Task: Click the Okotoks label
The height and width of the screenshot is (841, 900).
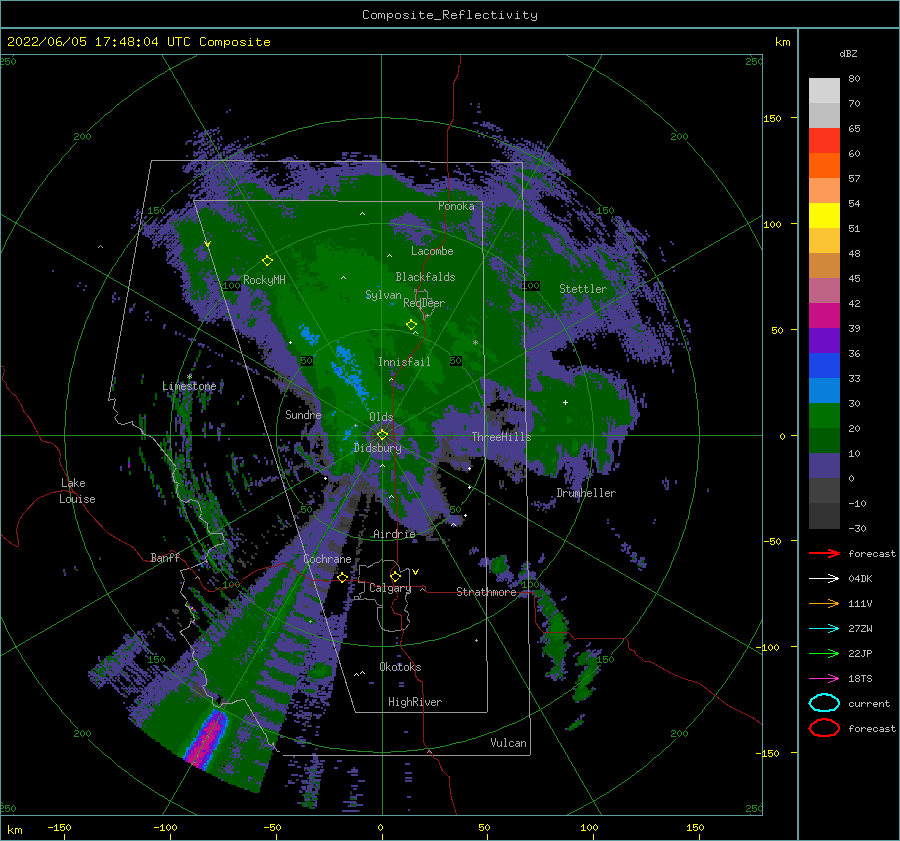Action: [400, 667]
